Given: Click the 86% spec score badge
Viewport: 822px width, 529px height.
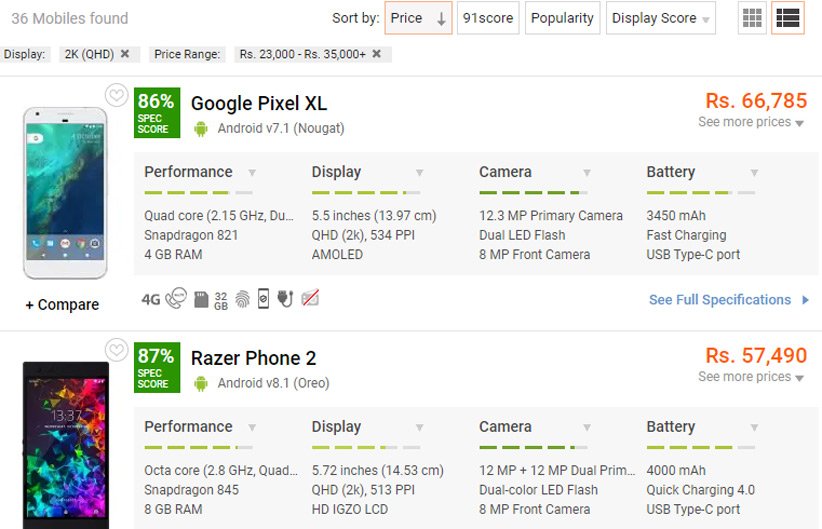Looking at the screenshot, I should pyautogui.click(x=157, y=112).
